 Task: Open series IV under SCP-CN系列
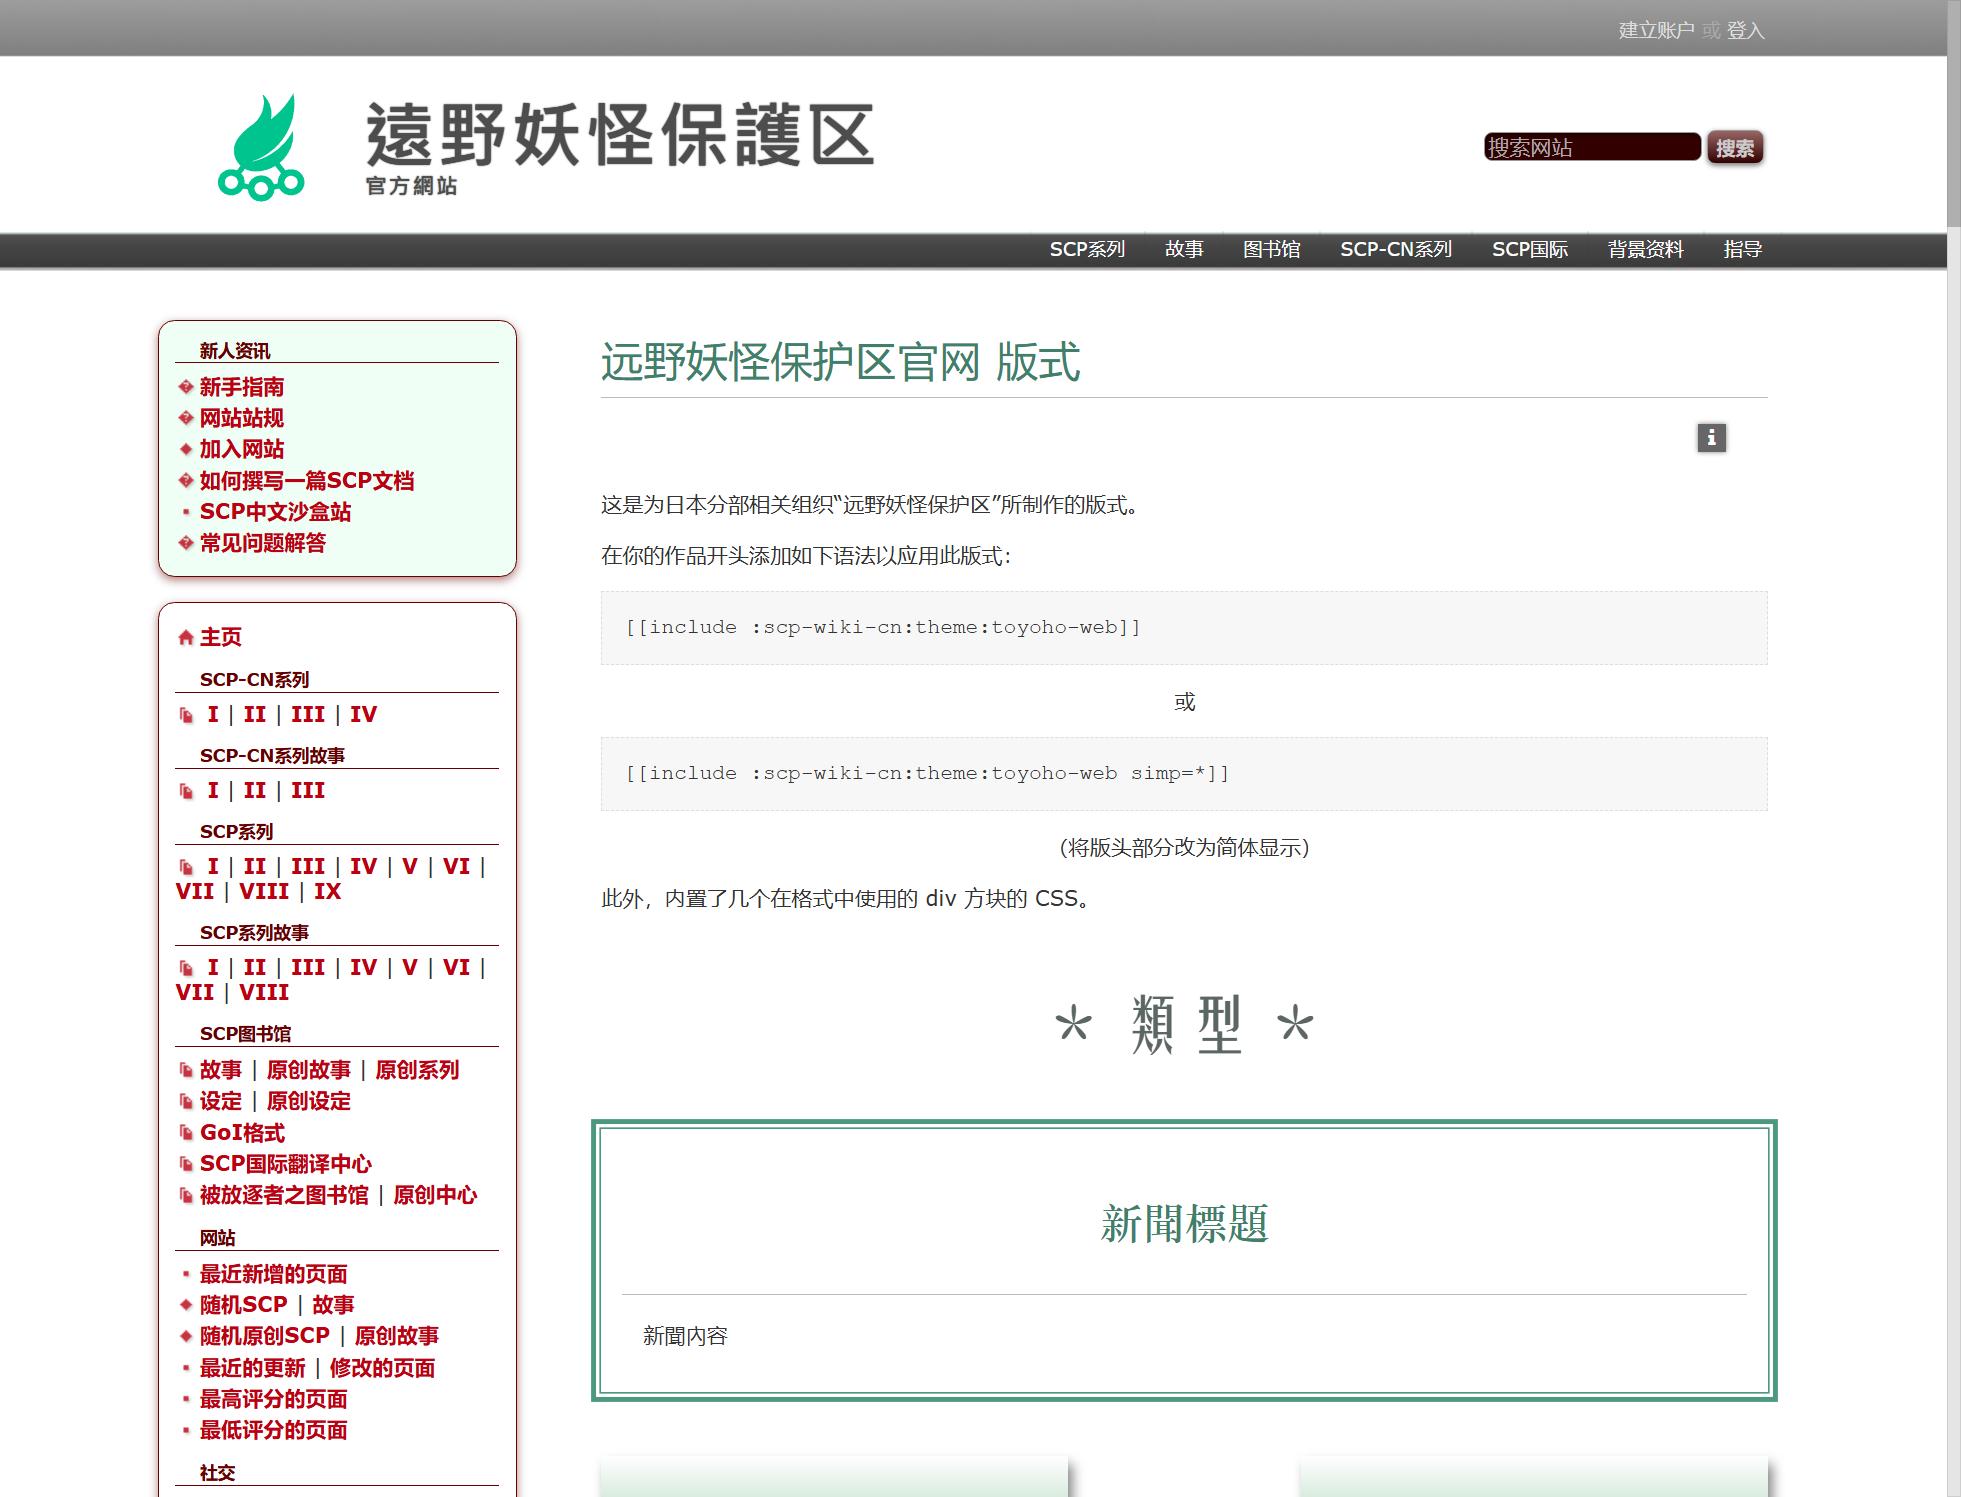[x=364, y=714]
